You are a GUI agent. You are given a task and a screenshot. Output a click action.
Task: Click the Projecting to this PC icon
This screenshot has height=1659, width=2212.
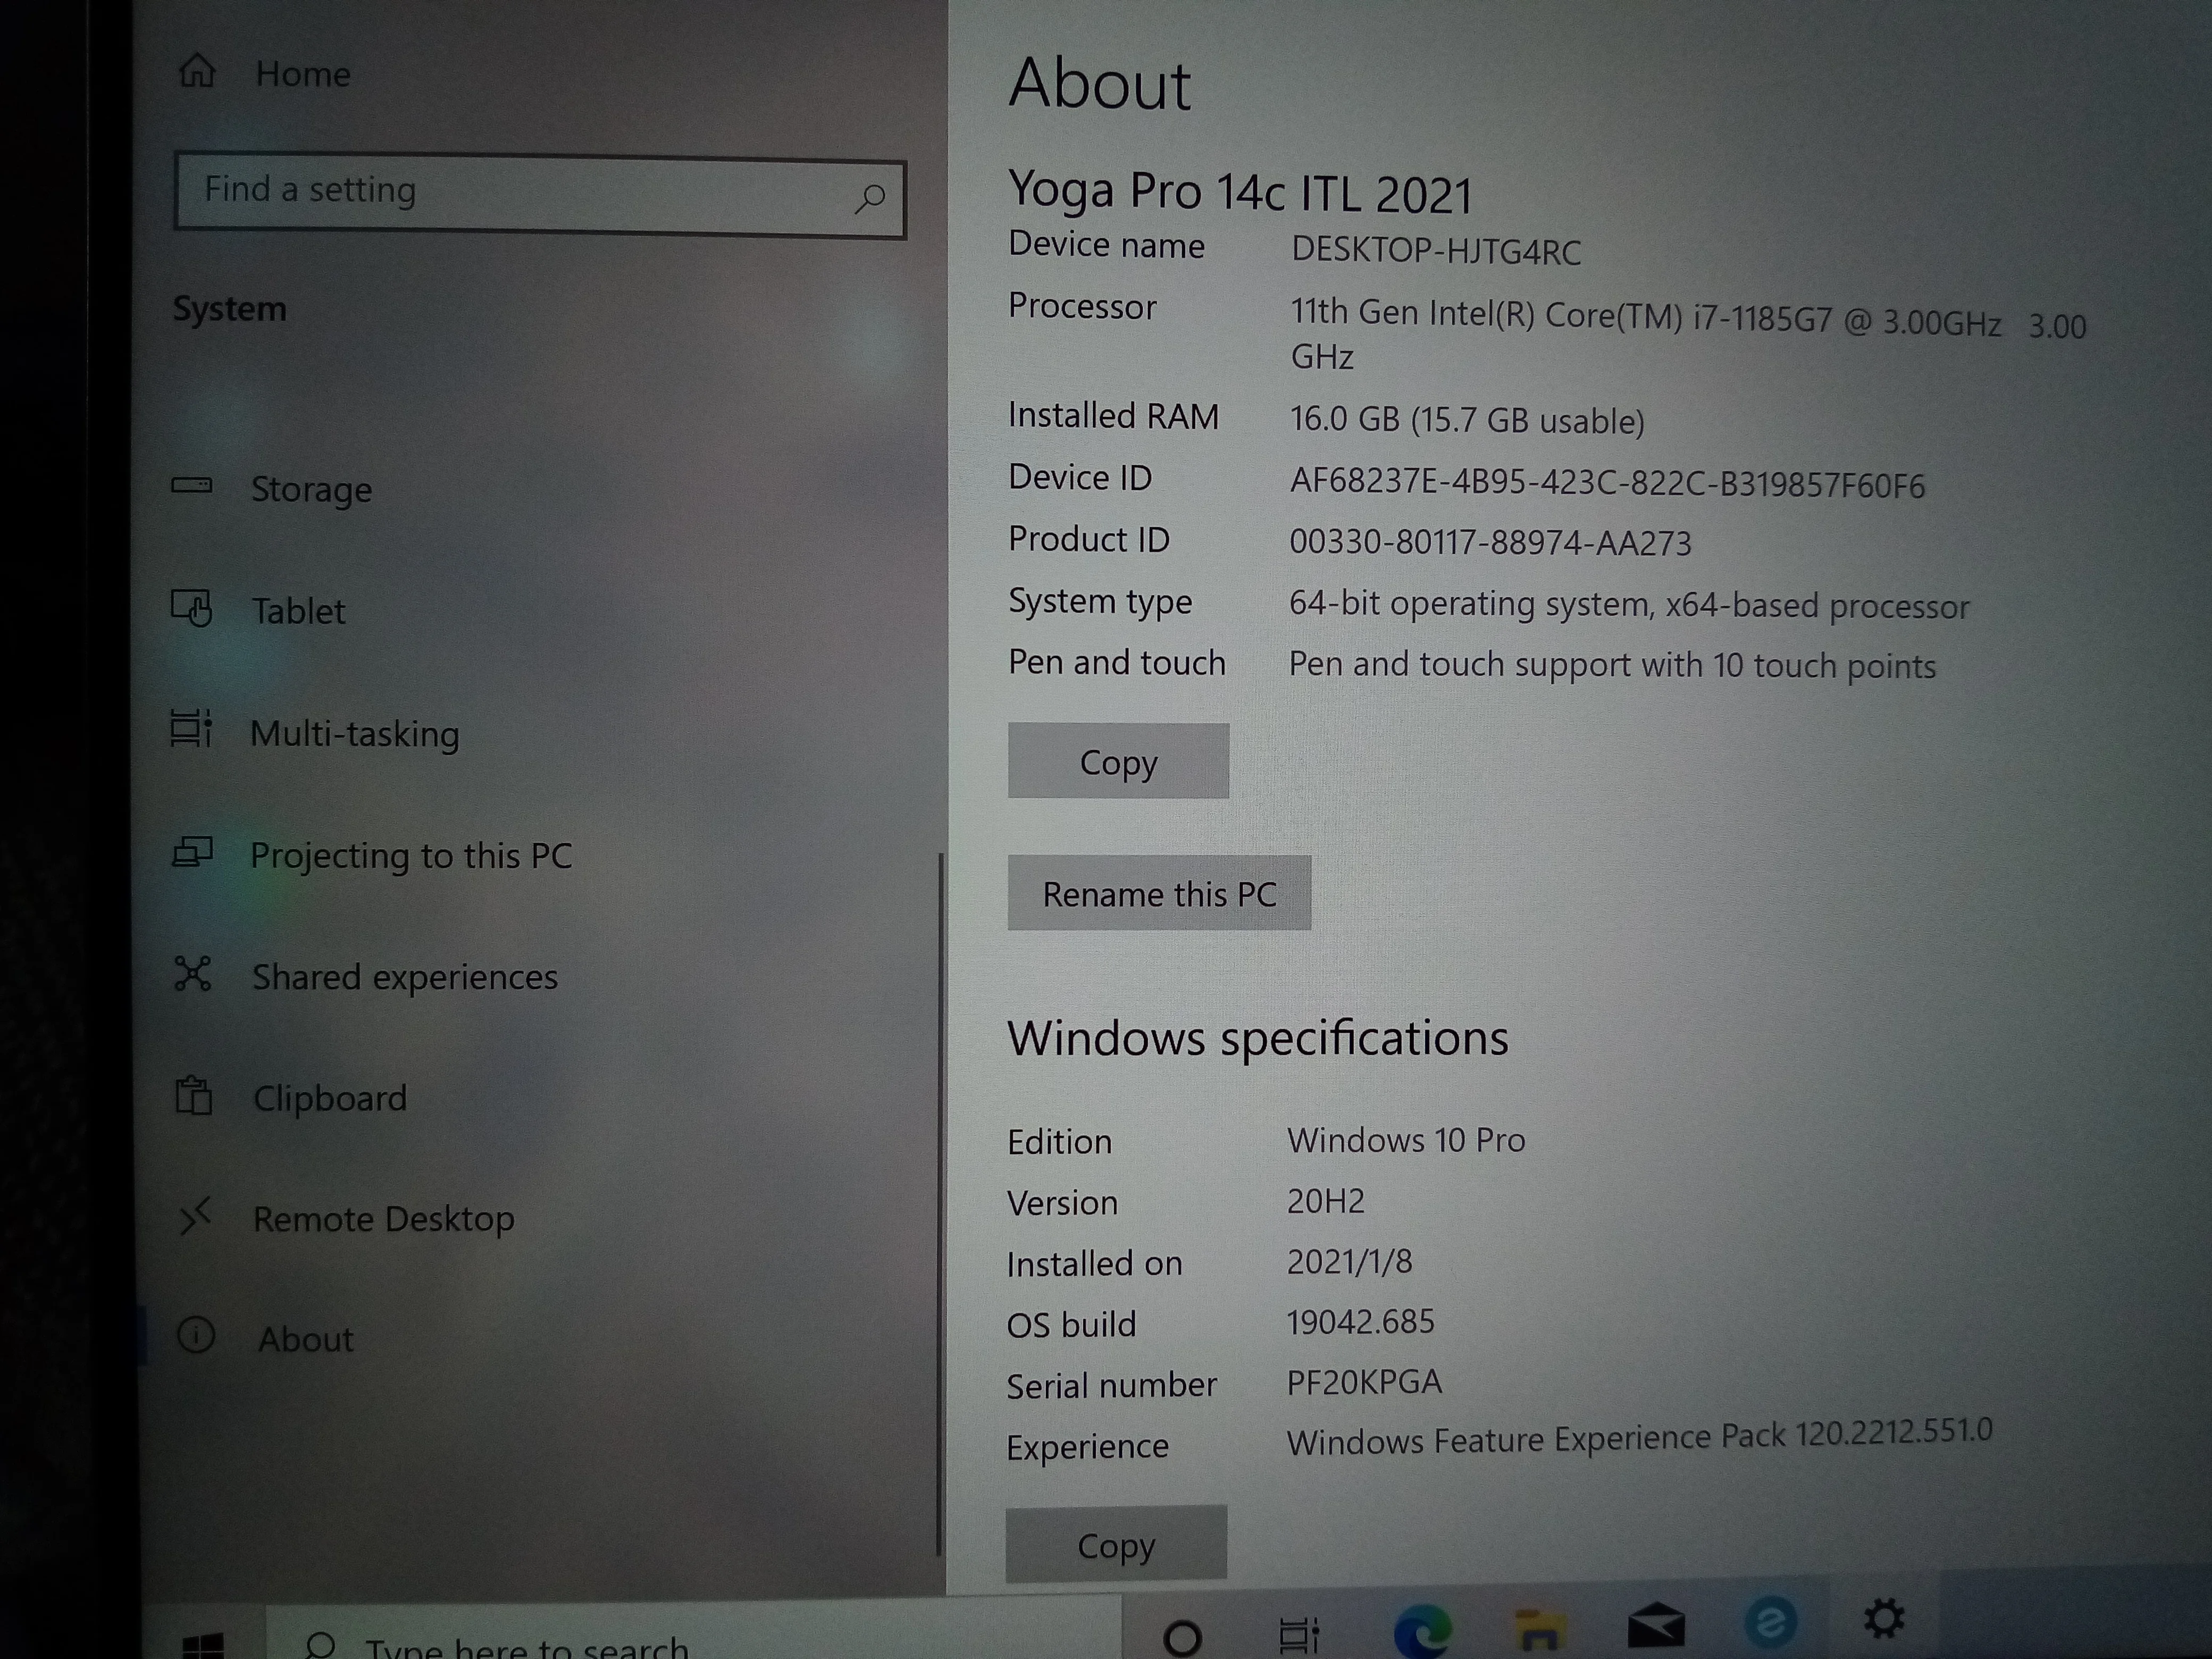(192, 853)
